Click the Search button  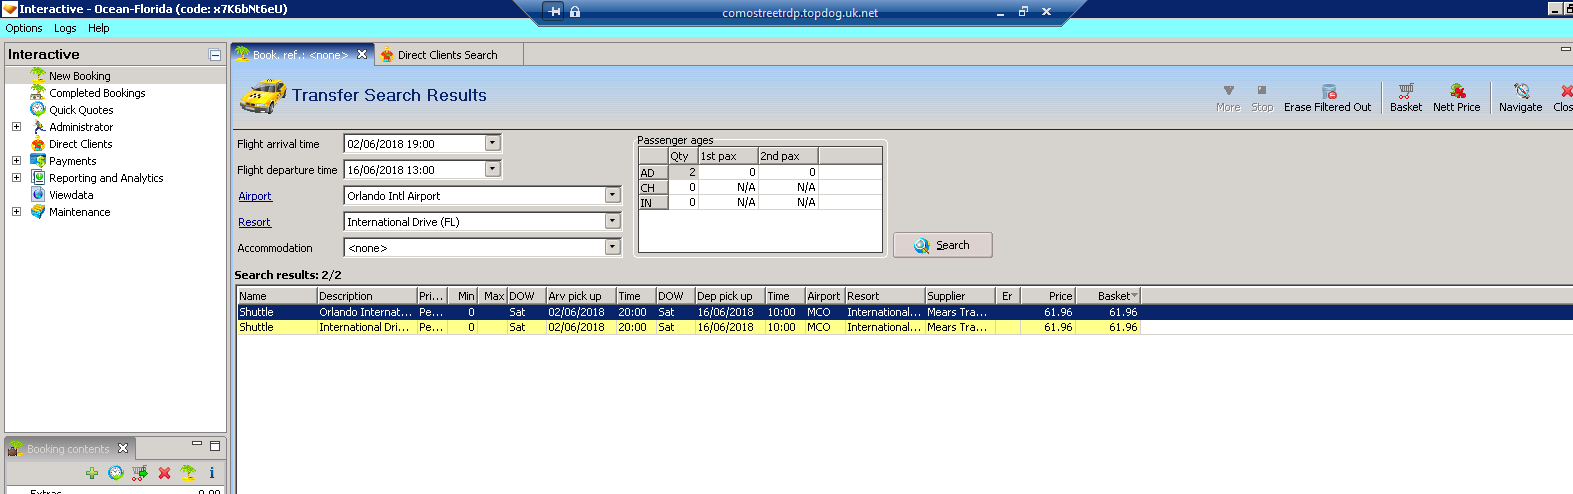943,245
